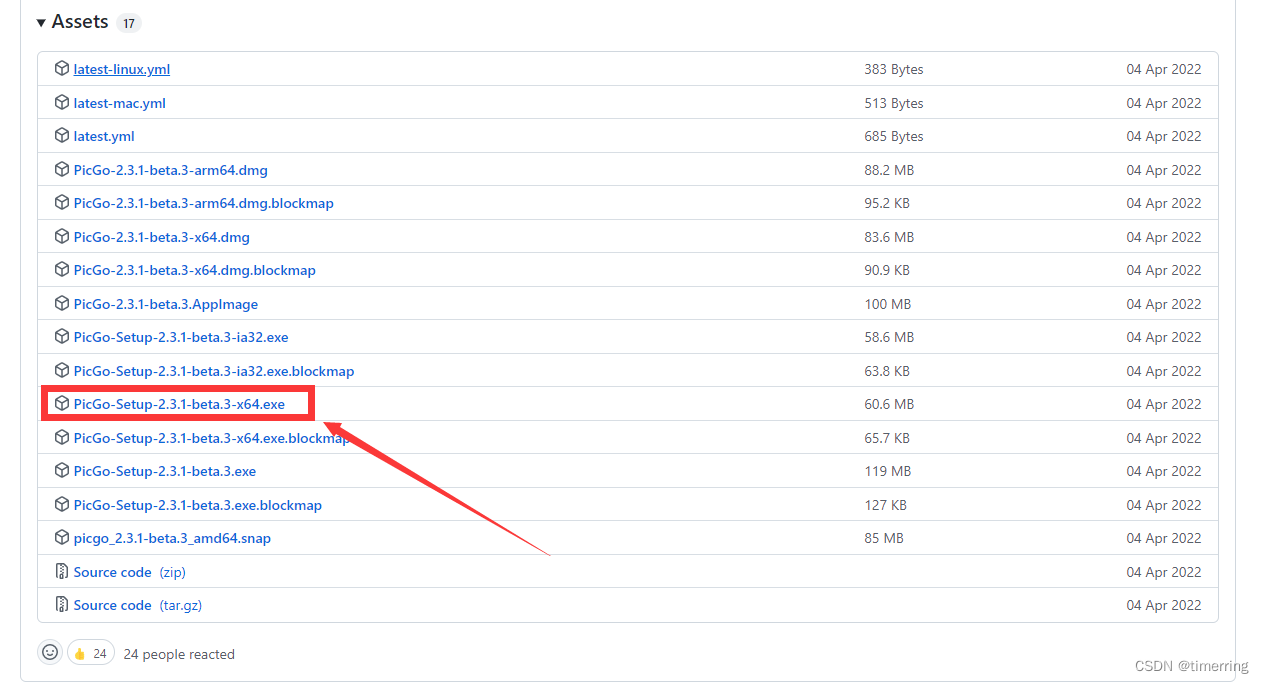Download picgo_2.3.1-beta.3_amd64.snap

(x=172, y=538)
